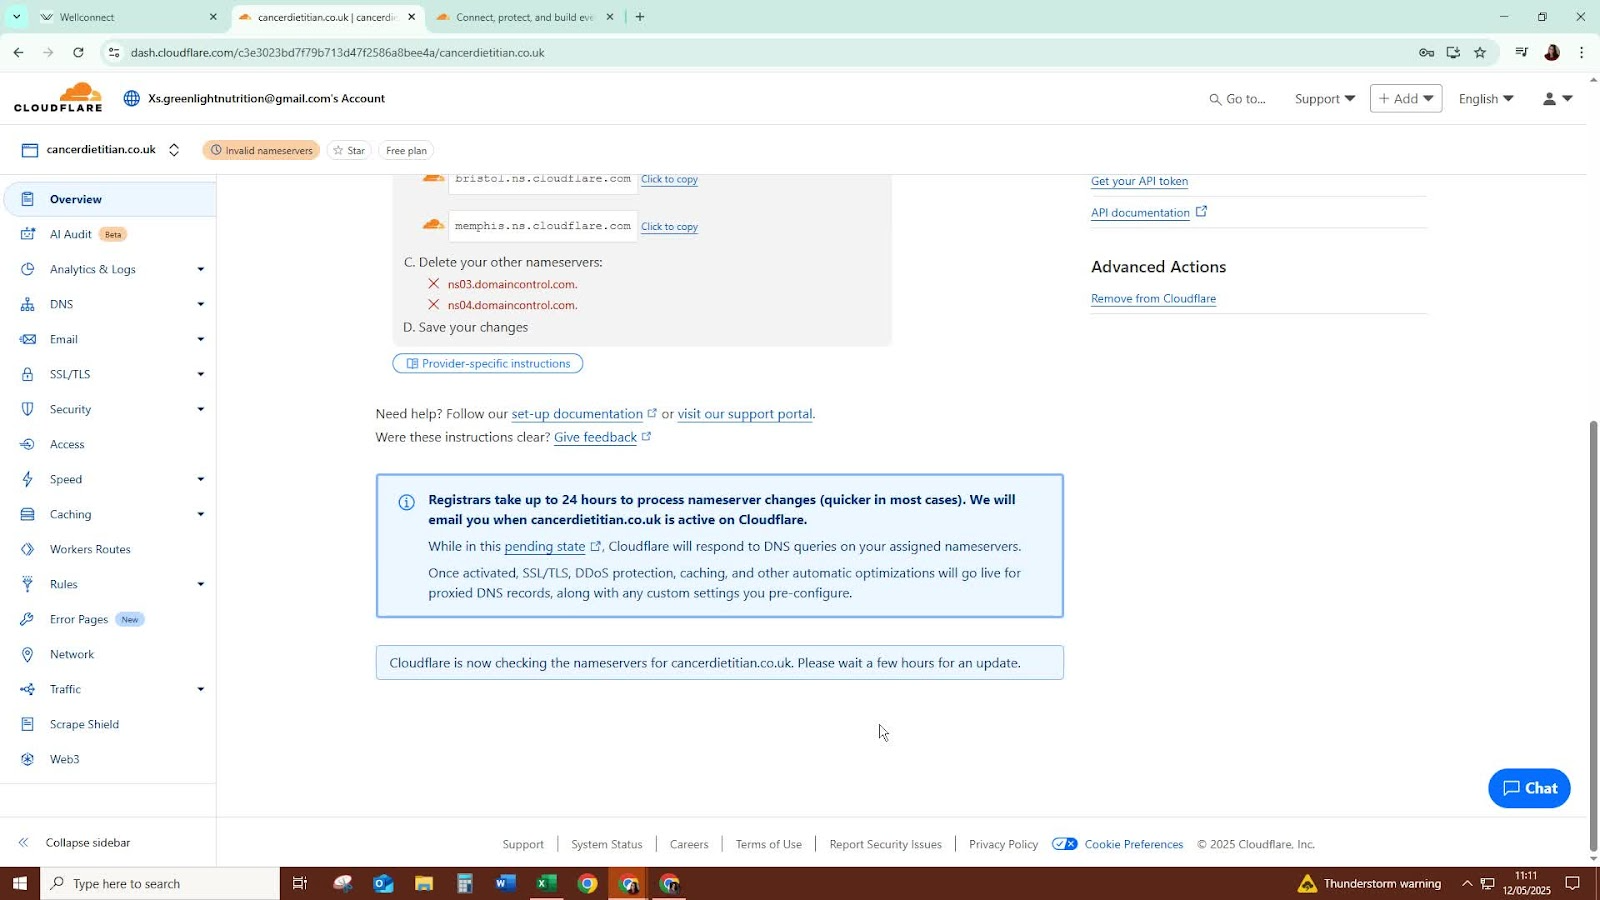1600x900 pixels.
Task: Click the Web3 icon in sidebar
Action: click(28, 759)
